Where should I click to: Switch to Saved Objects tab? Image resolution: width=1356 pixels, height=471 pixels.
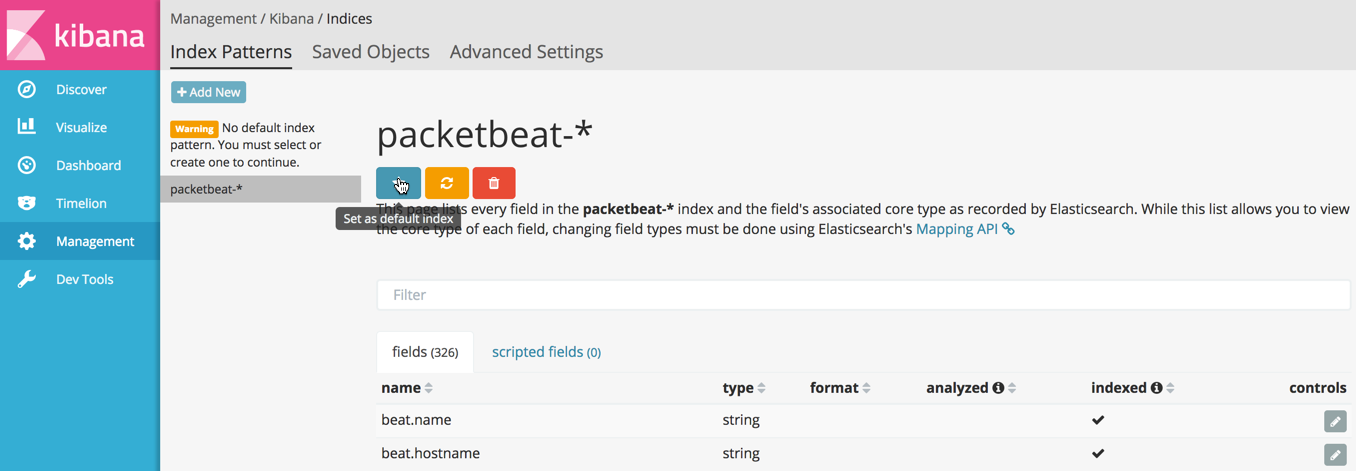point(370,52)
